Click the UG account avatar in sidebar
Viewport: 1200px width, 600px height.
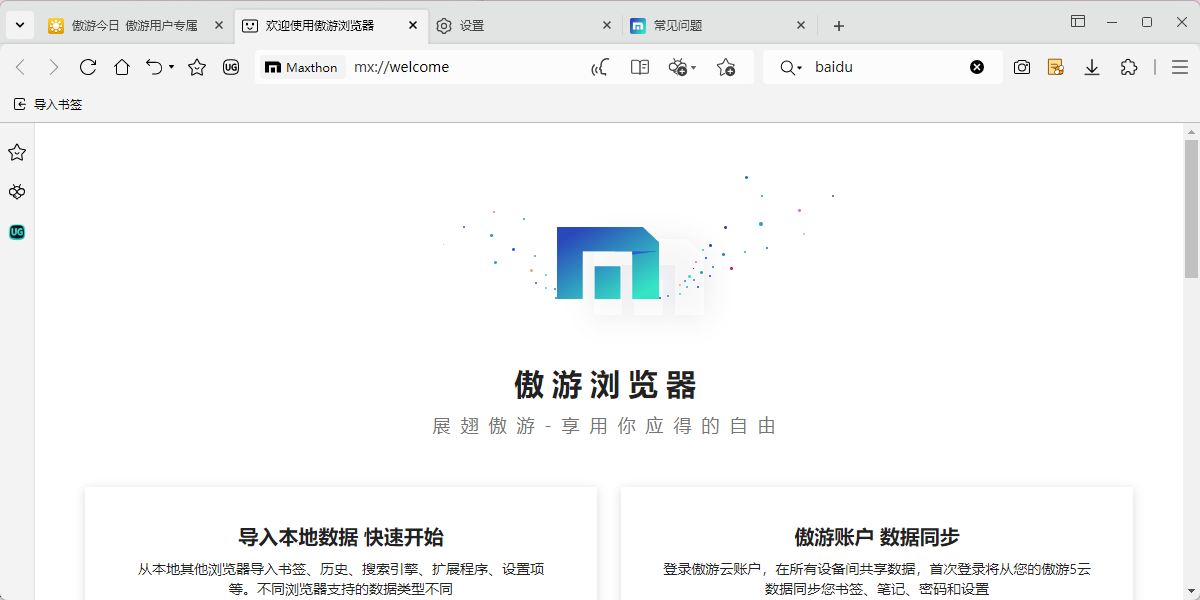click(x=16, y=232)
